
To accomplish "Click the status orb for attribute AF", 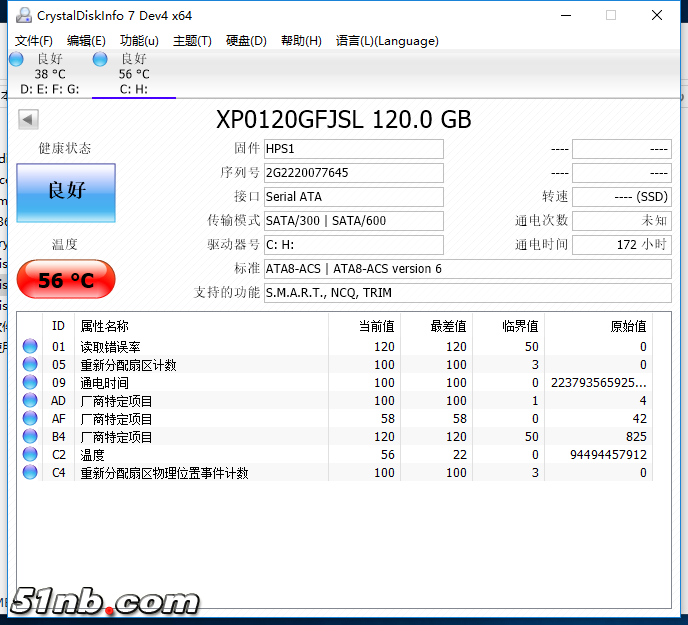I will [x=30, y=419].
